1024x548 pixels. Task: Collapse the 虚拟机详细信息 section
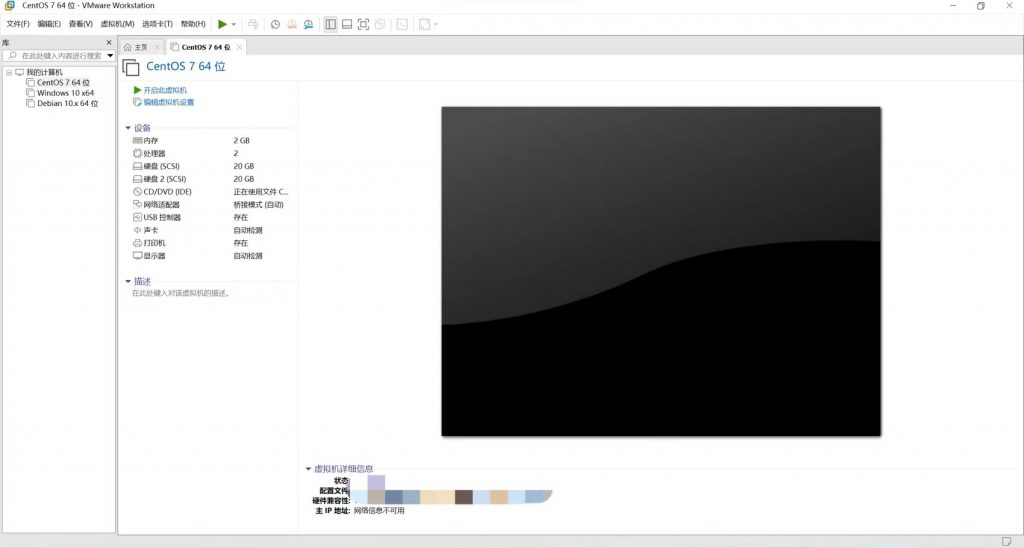(x=308, y=469)
